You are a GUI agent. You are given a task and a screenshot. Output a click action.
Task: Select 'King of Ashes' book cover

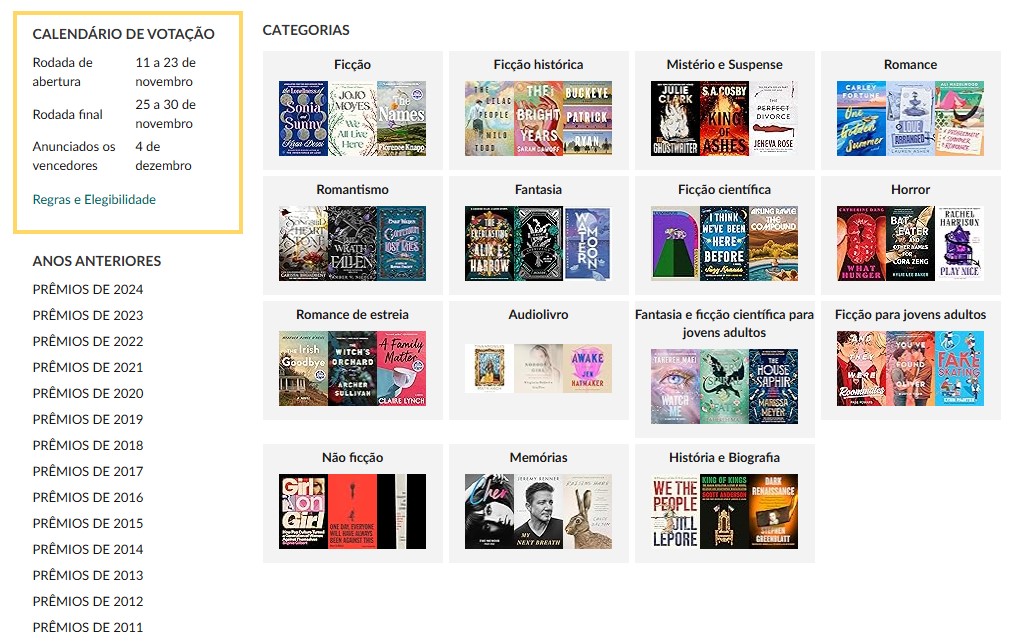(724, 118)
